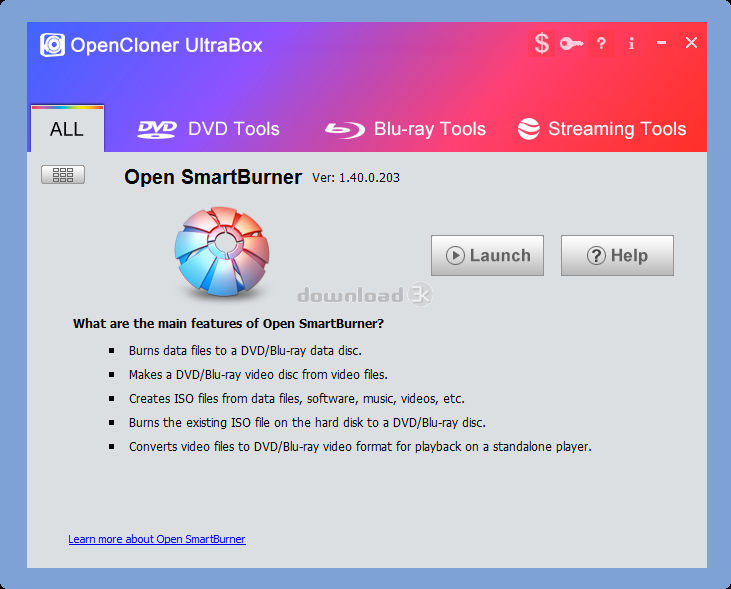Open the key registration icon
The width and height of the screenshot is (731, 589).
pyautogui.click(x=572, y=44)
